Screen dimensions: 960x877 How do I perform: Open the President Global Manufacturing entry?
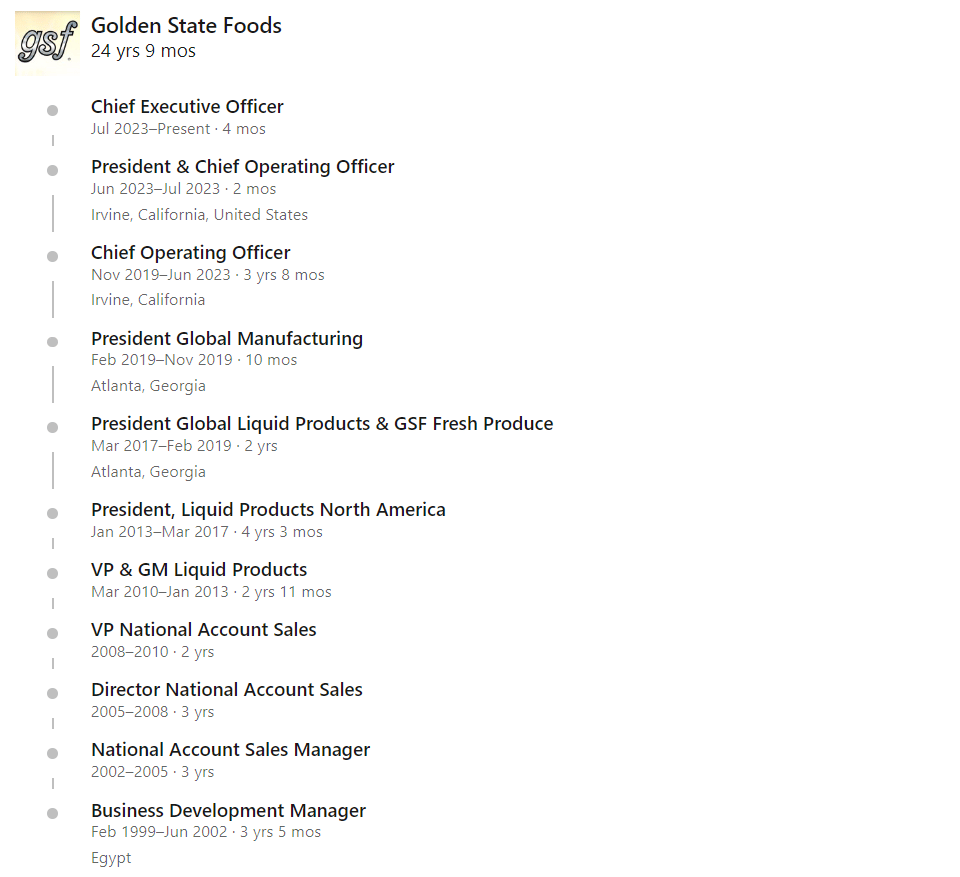(x=226, y=339)
